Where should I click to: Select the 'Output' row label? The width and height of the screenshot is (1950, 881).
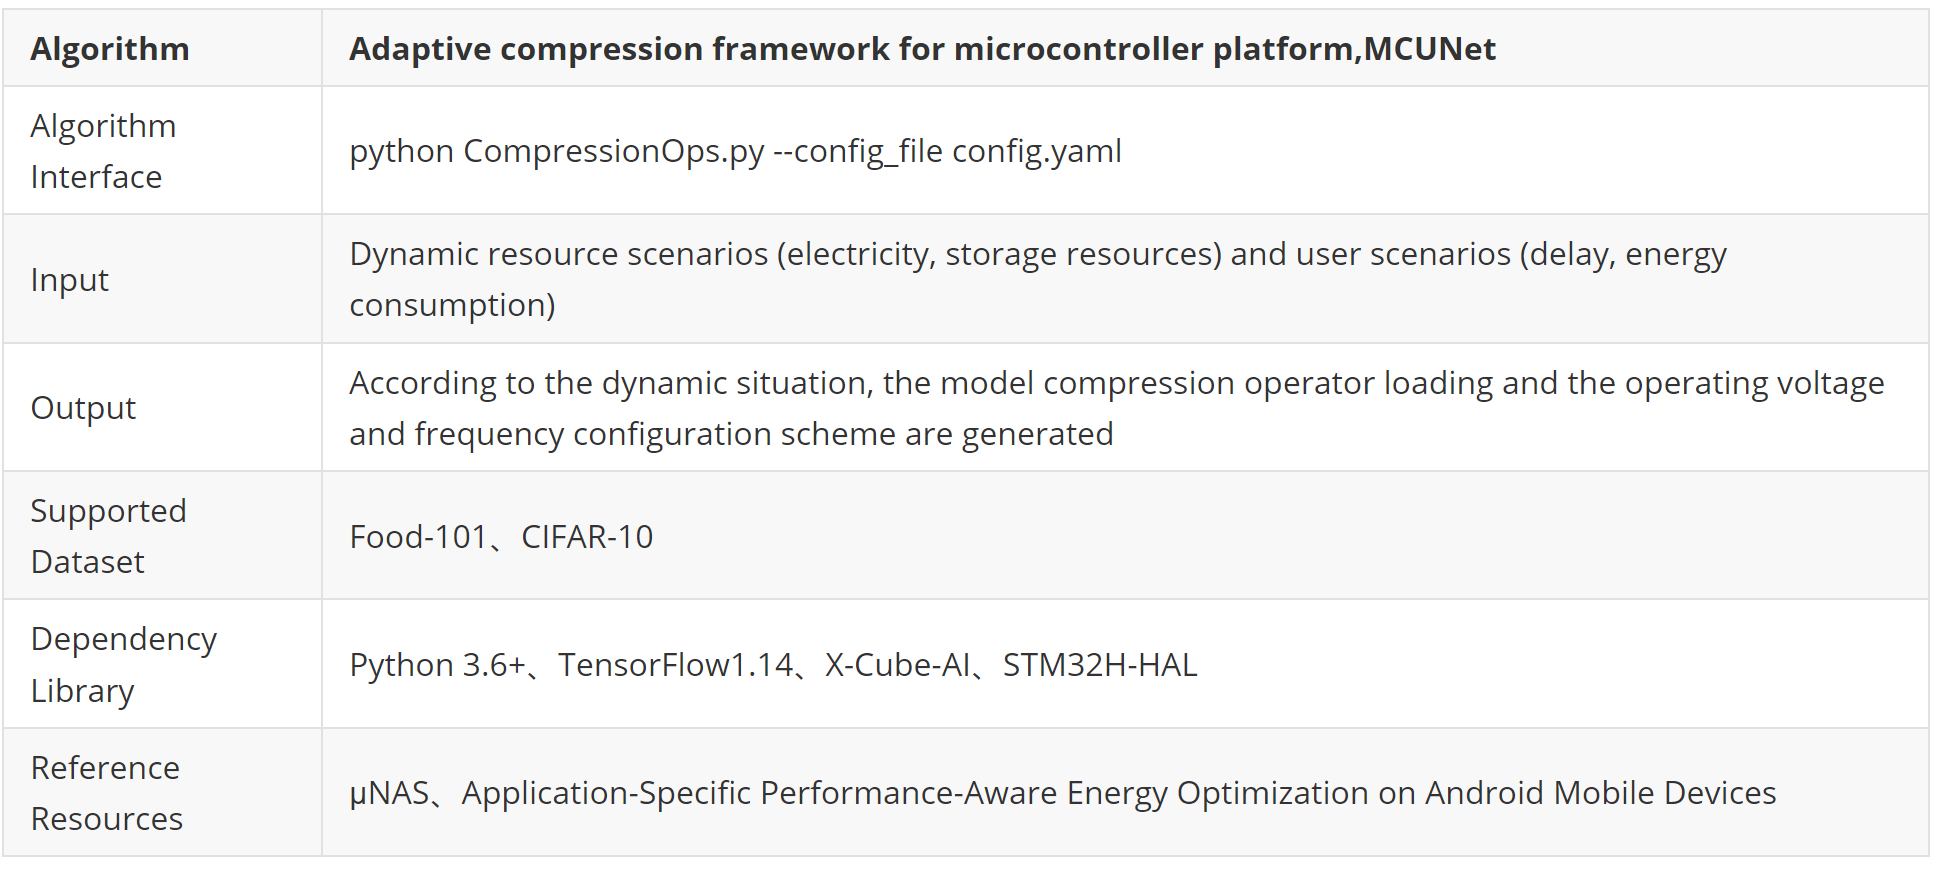tap(84, 408)
